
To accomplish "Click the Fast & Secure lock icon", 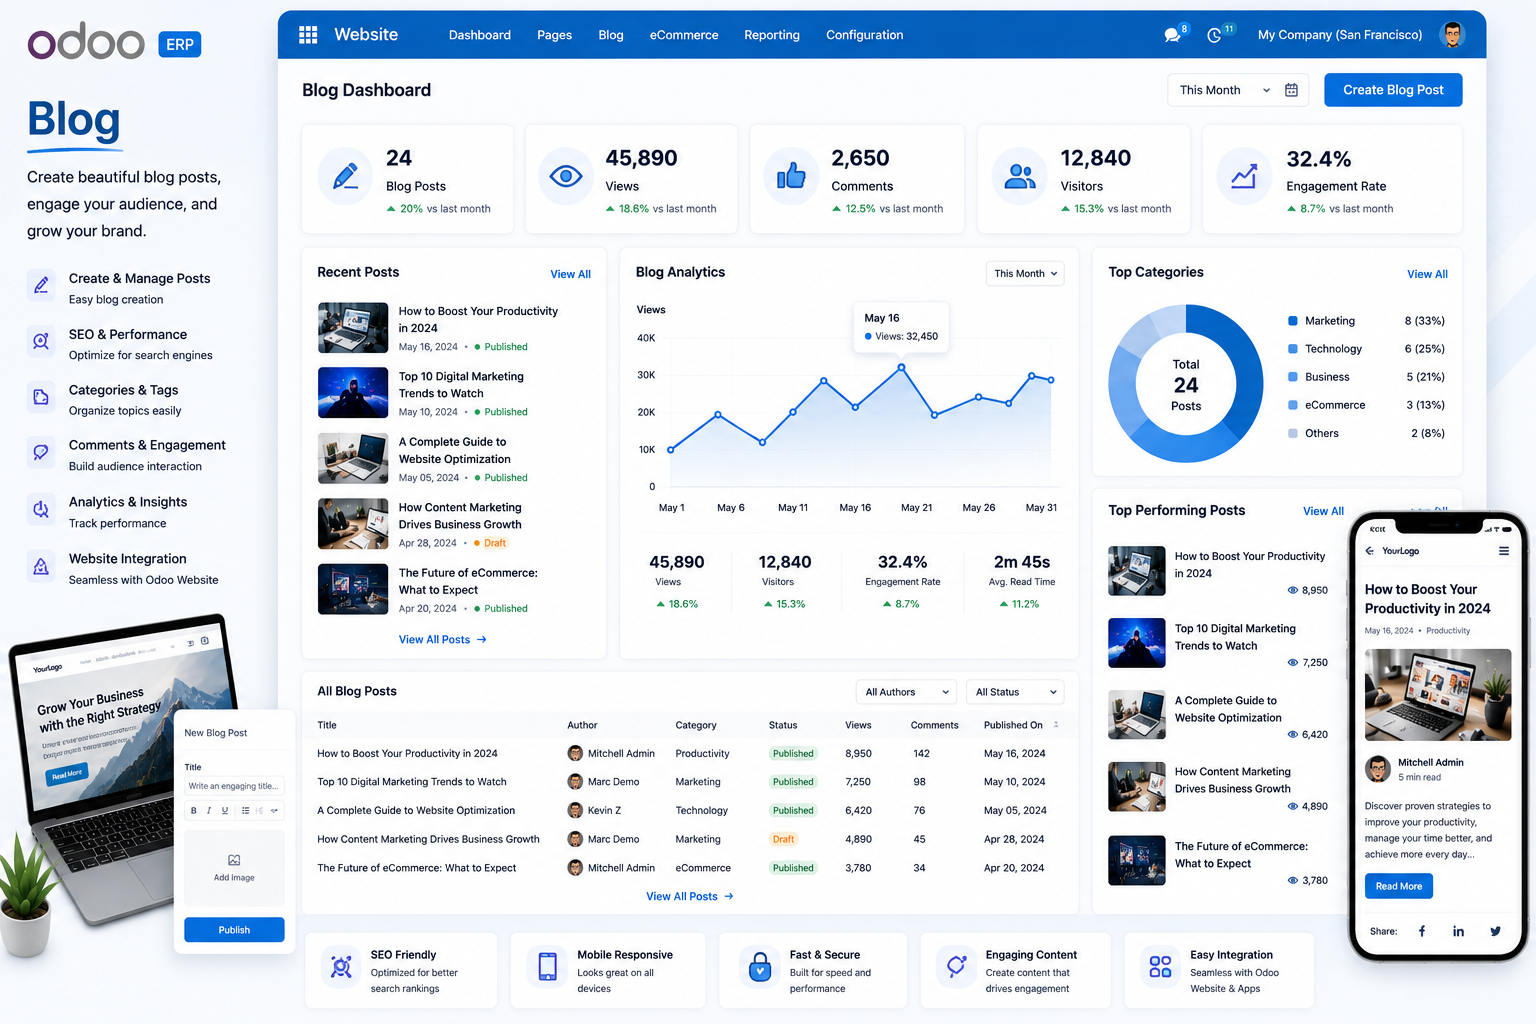I will (760, 967).
